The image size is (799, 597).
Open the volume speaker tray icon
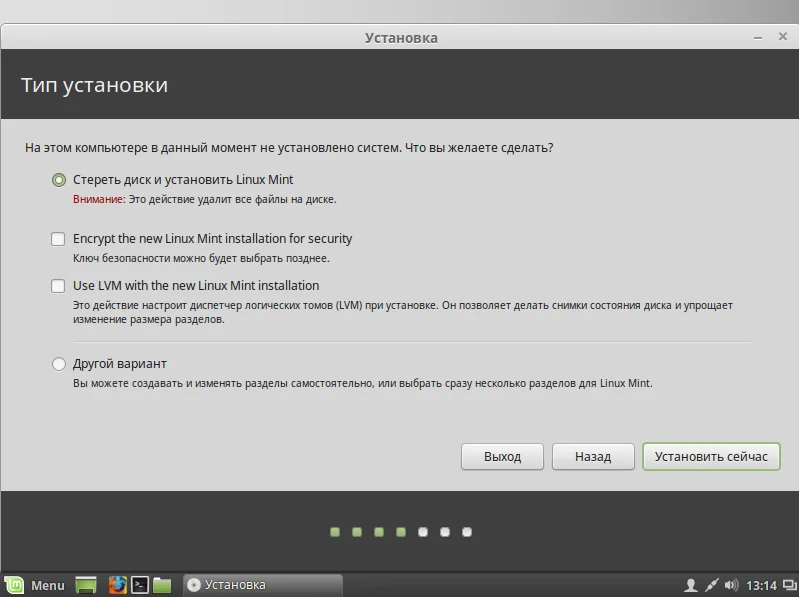[x=731, y=585]
